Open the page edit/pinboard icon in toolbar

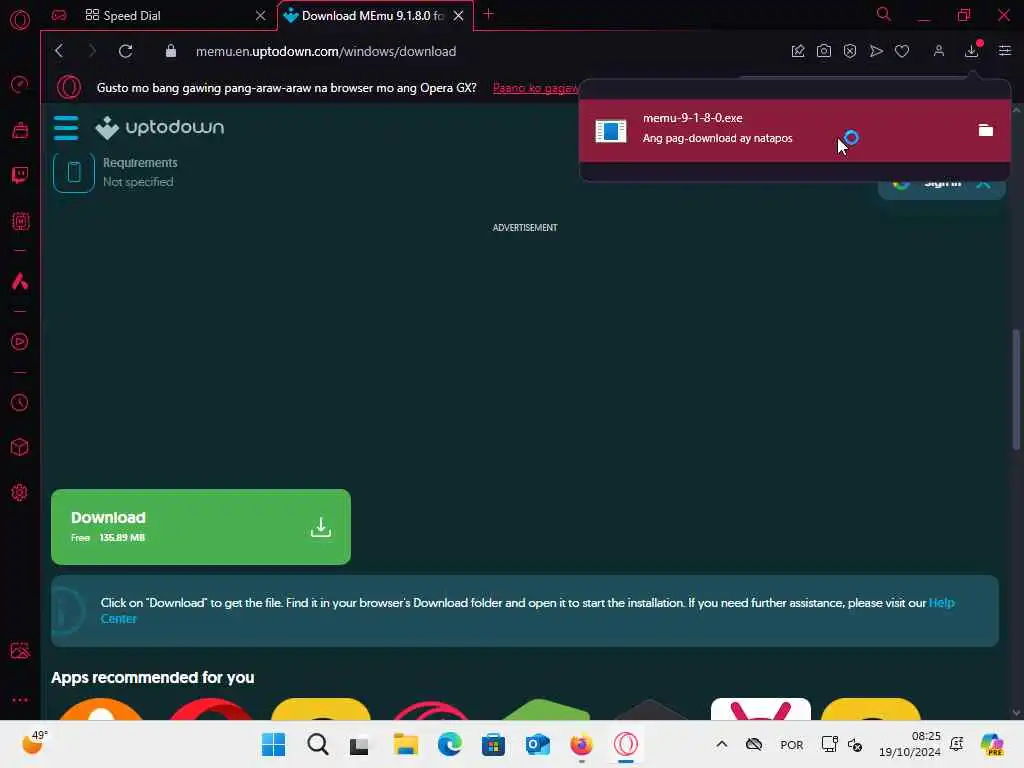pyautogui.click(x=797, y=51)
